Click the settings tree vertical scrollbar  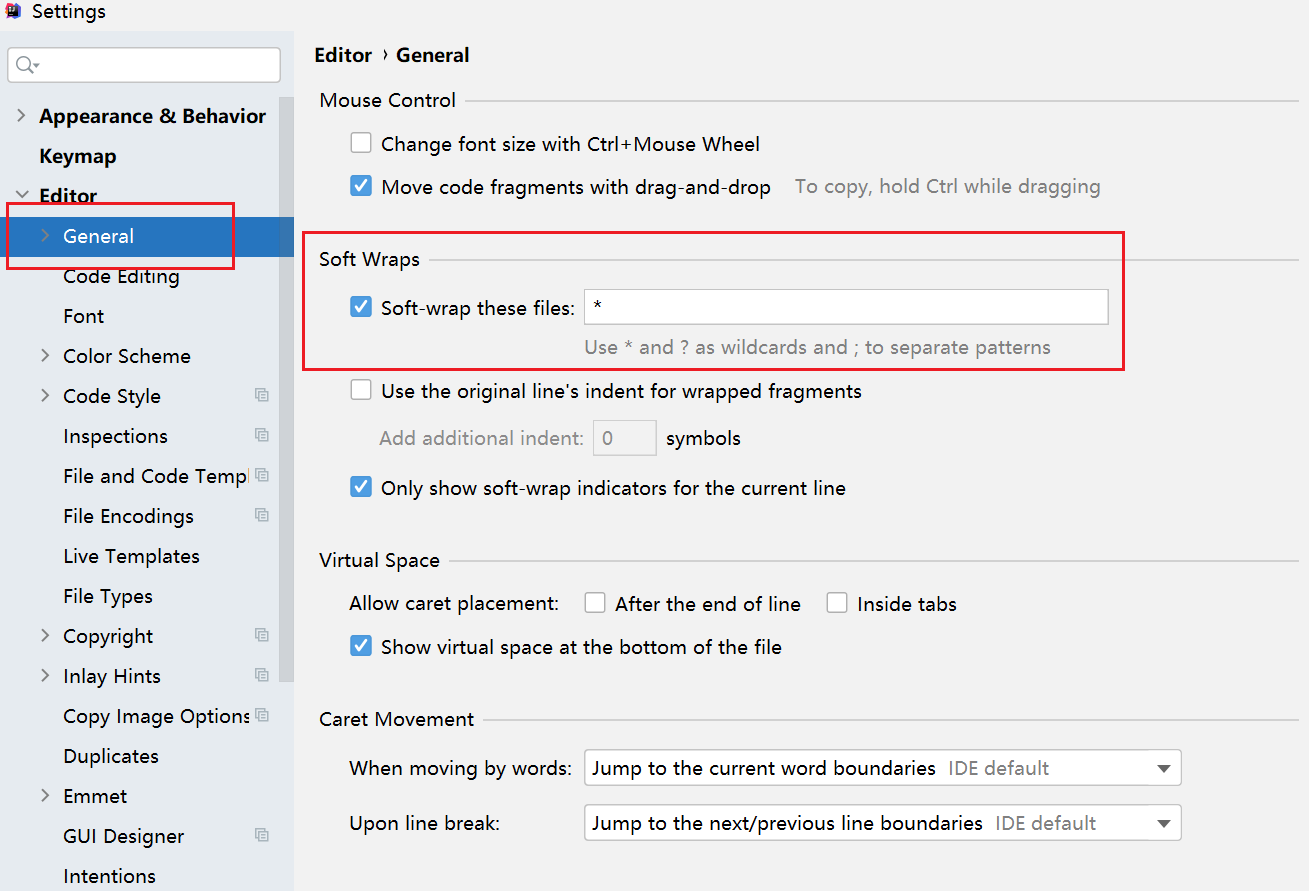[x=287, y=390]
